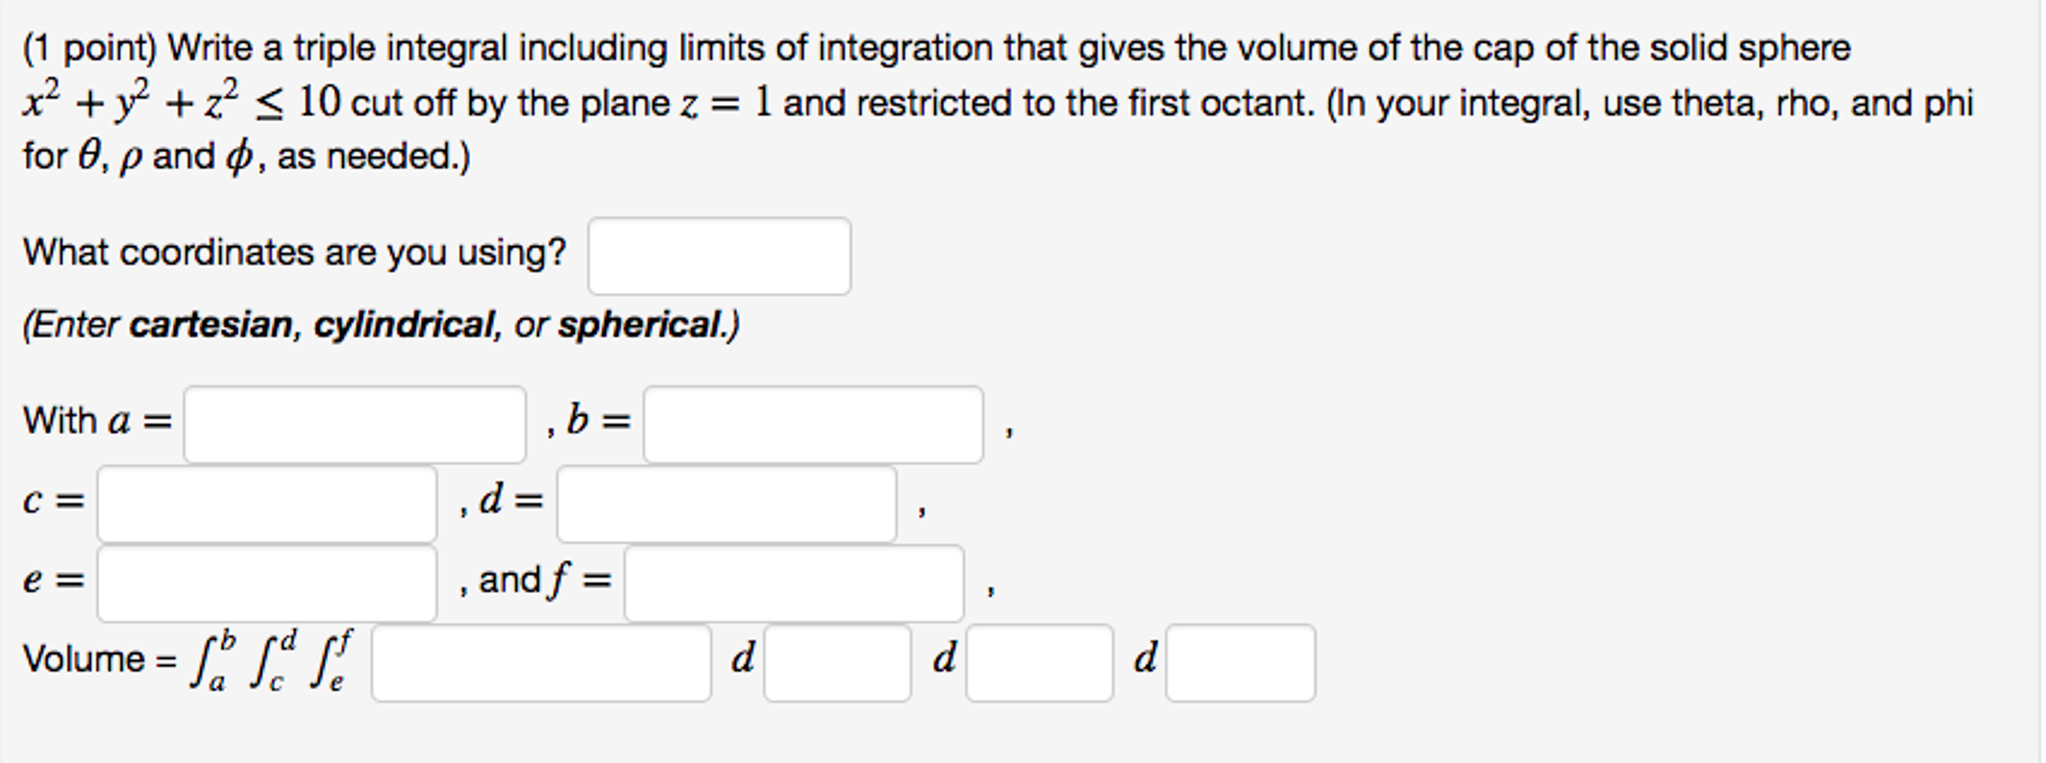Click the input box for e
This screenshot has width=2046, height=763.
click(x=265, y=583)
